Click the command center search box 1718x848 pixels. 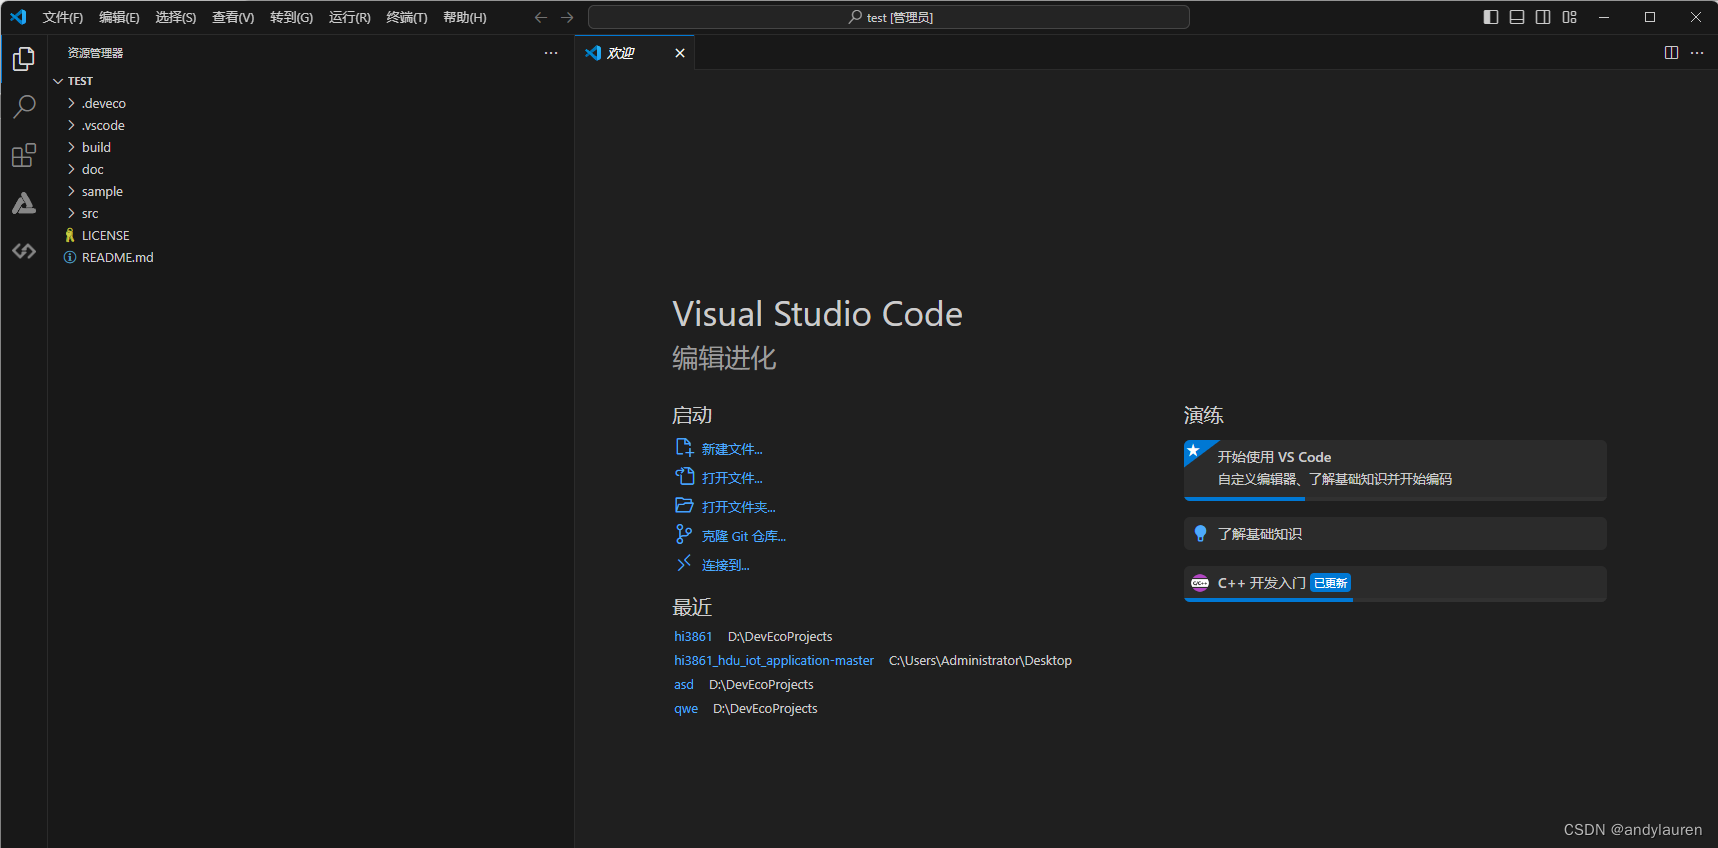point(889,17)
